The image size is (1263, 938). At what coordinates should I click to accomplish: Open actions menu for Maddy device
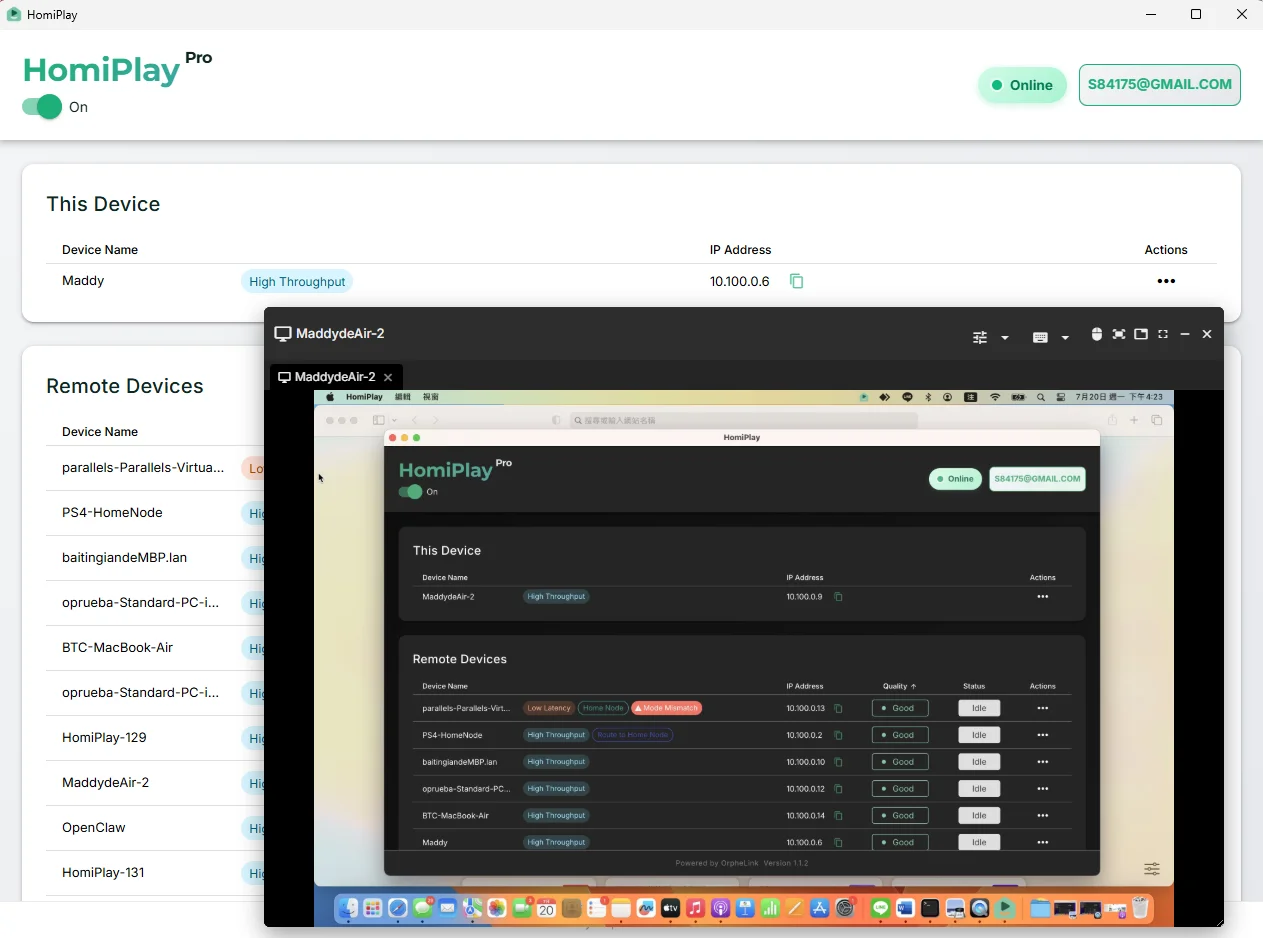coord(1165,281)
